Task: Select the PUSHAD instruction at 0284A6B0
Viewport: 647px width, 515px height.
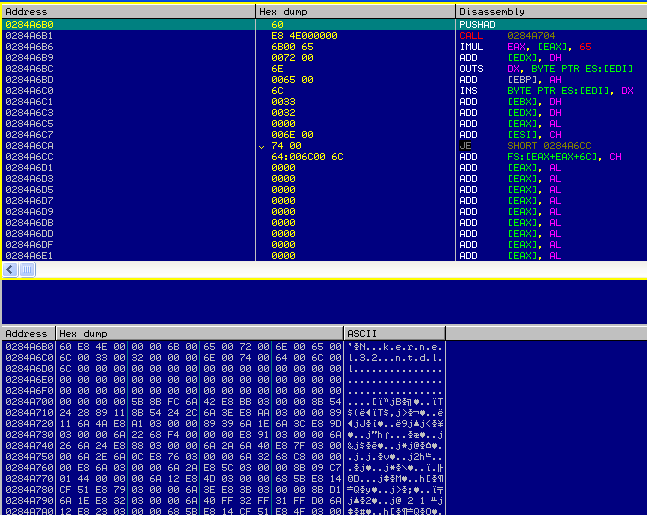Action: (x=473, y=24)
